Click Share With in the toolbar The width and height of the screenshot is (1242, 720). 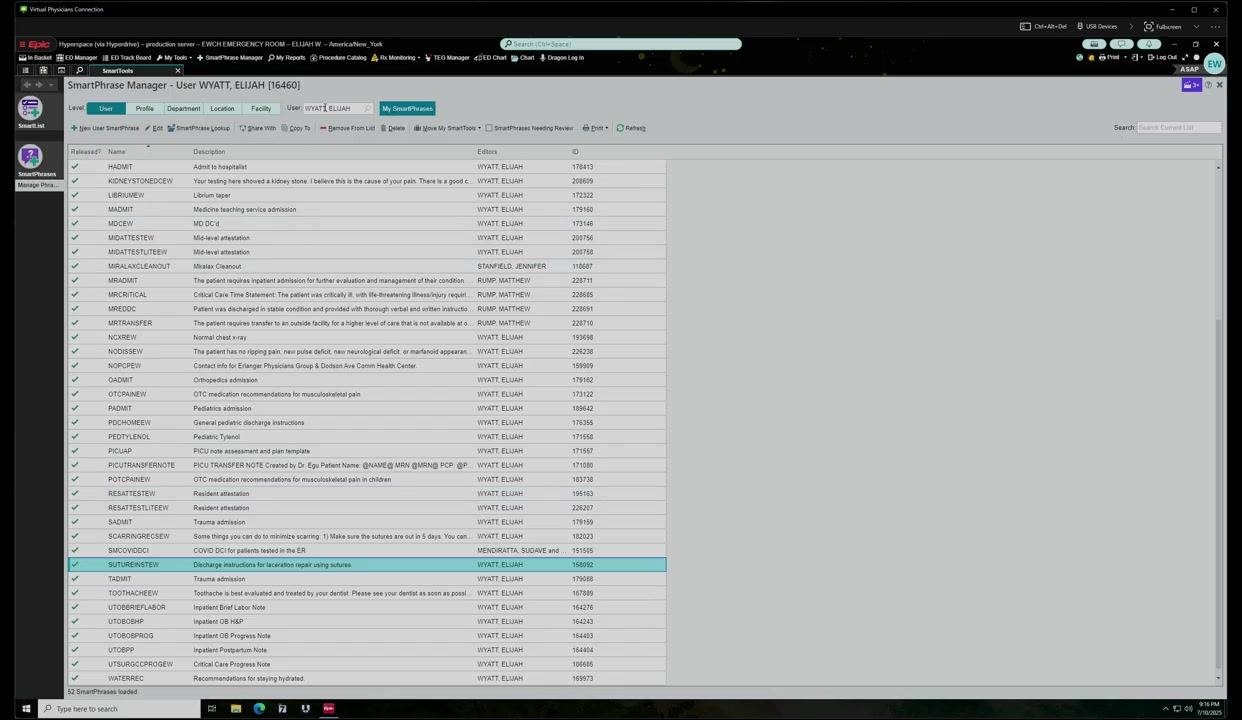(x=258, y=128)
